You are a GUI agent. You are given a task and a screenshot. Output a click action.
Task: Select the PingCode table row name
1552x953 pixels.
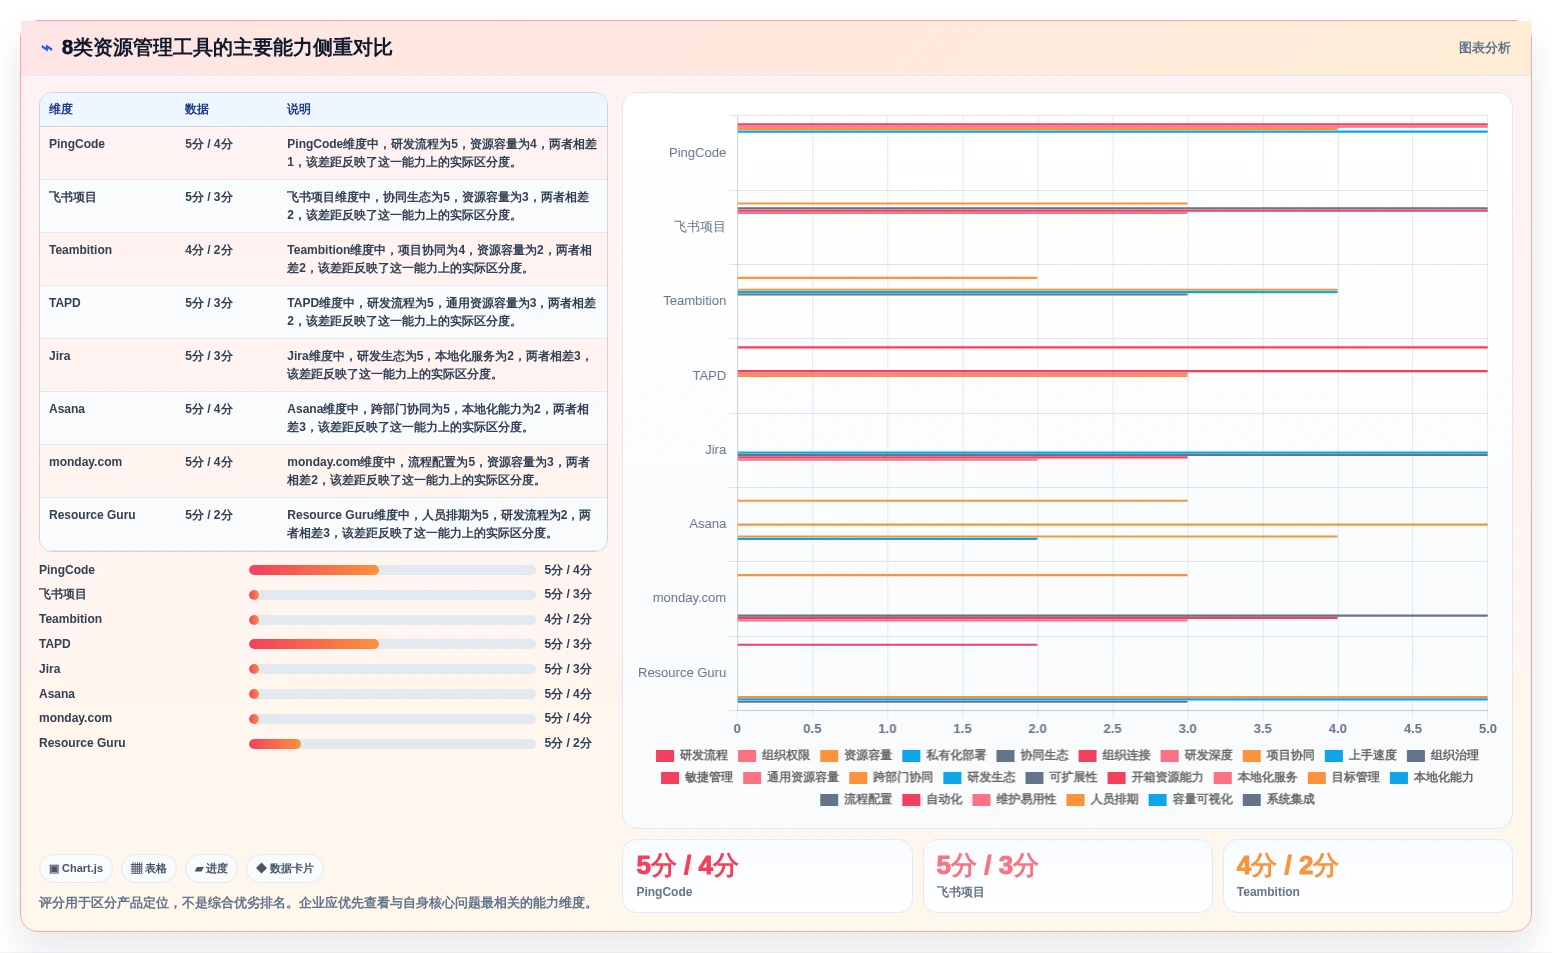[x=77, y=144]
